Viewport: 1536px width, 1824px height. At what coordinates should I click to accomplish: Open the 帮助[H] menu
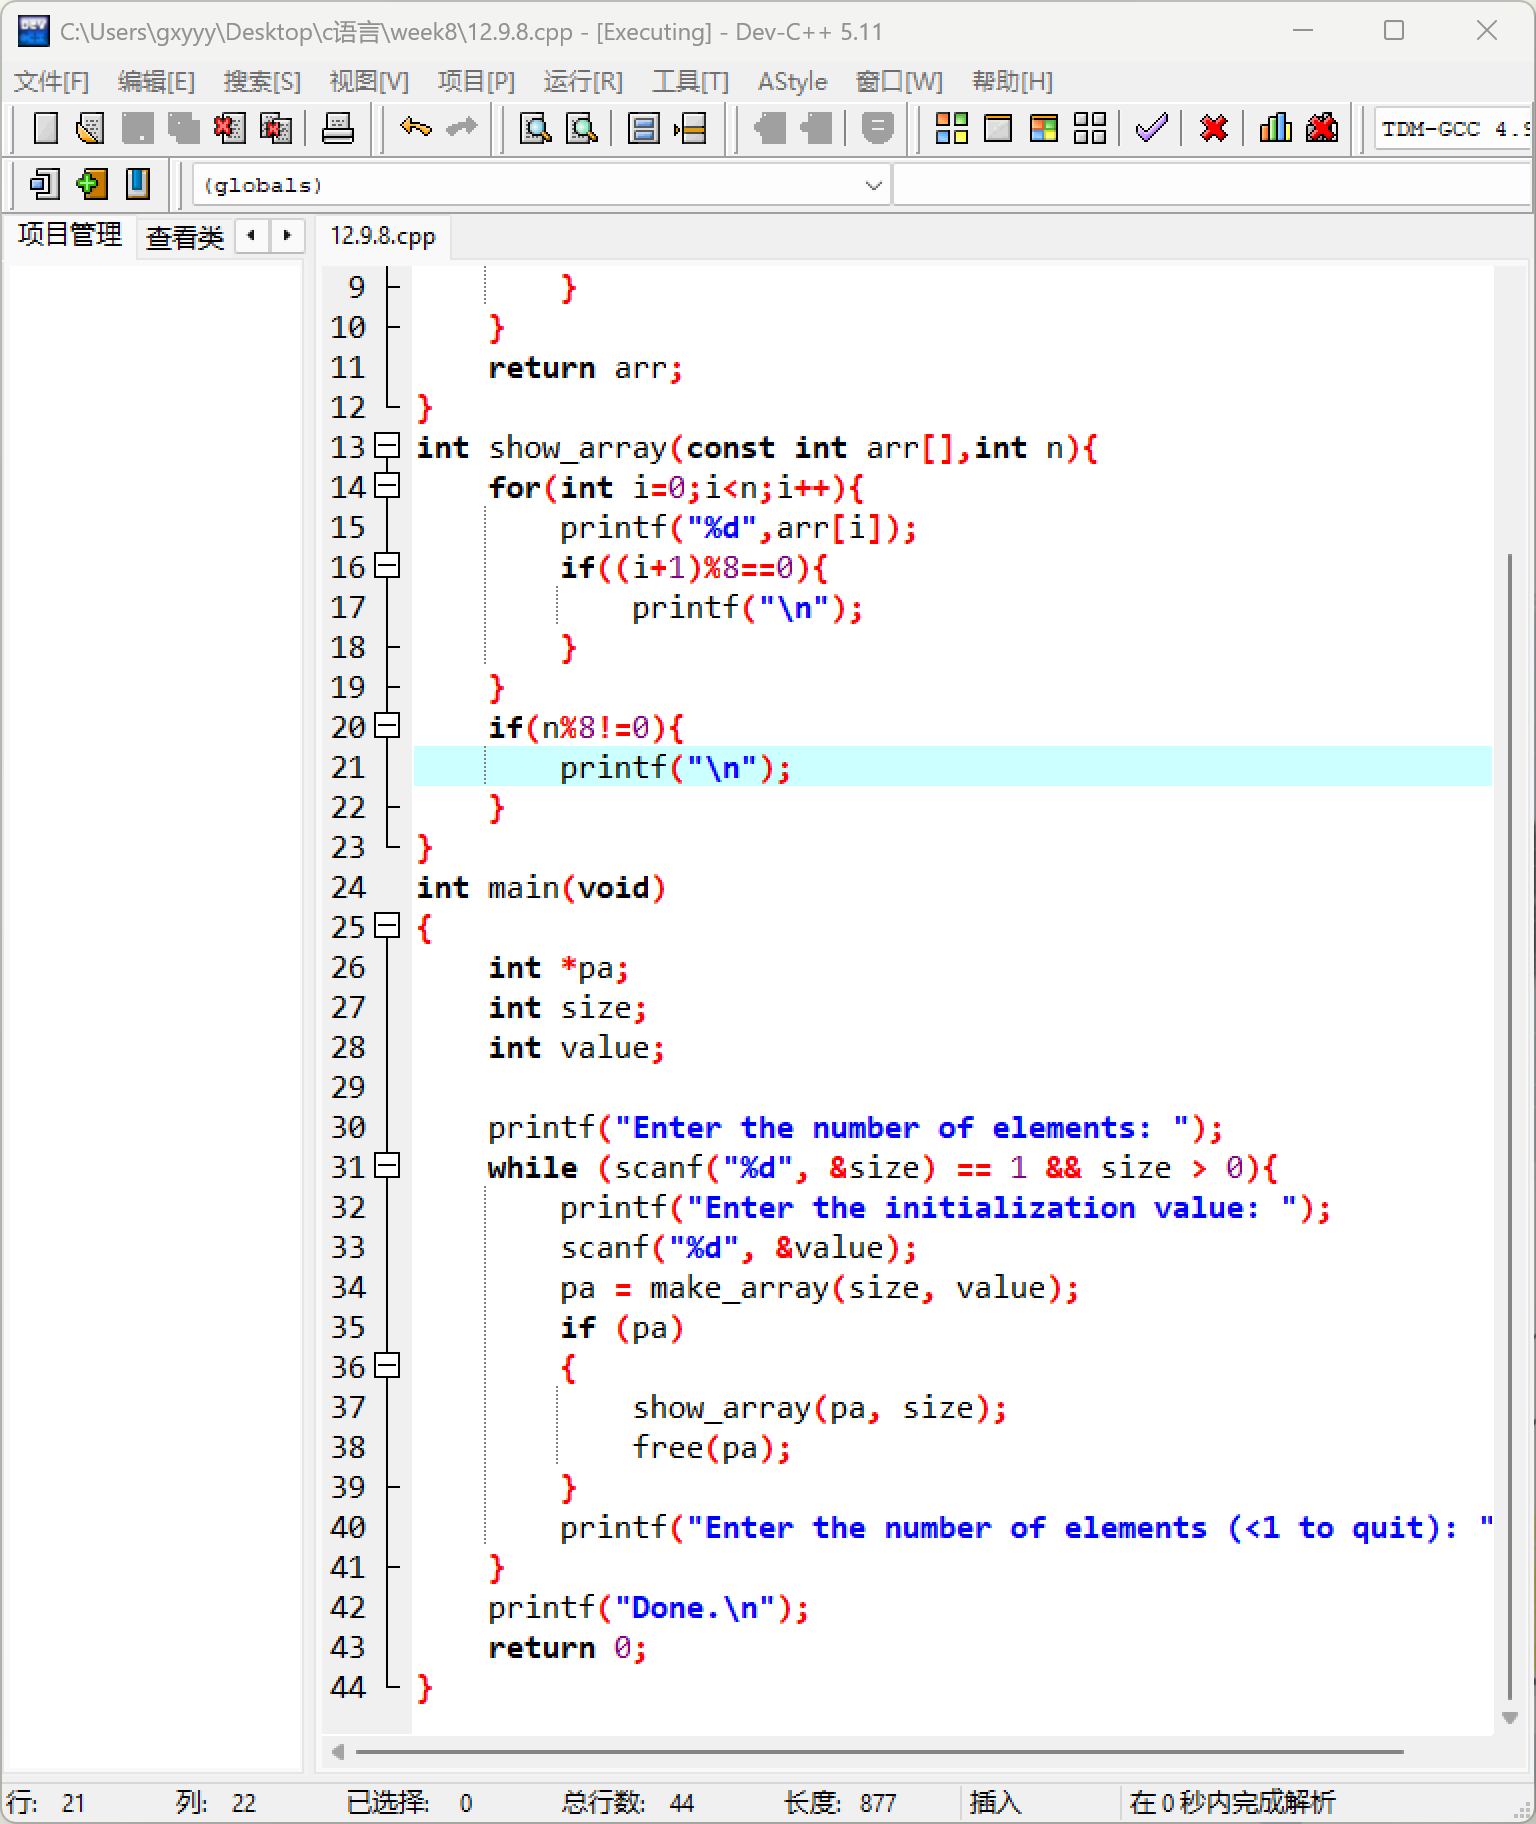(1012, 81)
